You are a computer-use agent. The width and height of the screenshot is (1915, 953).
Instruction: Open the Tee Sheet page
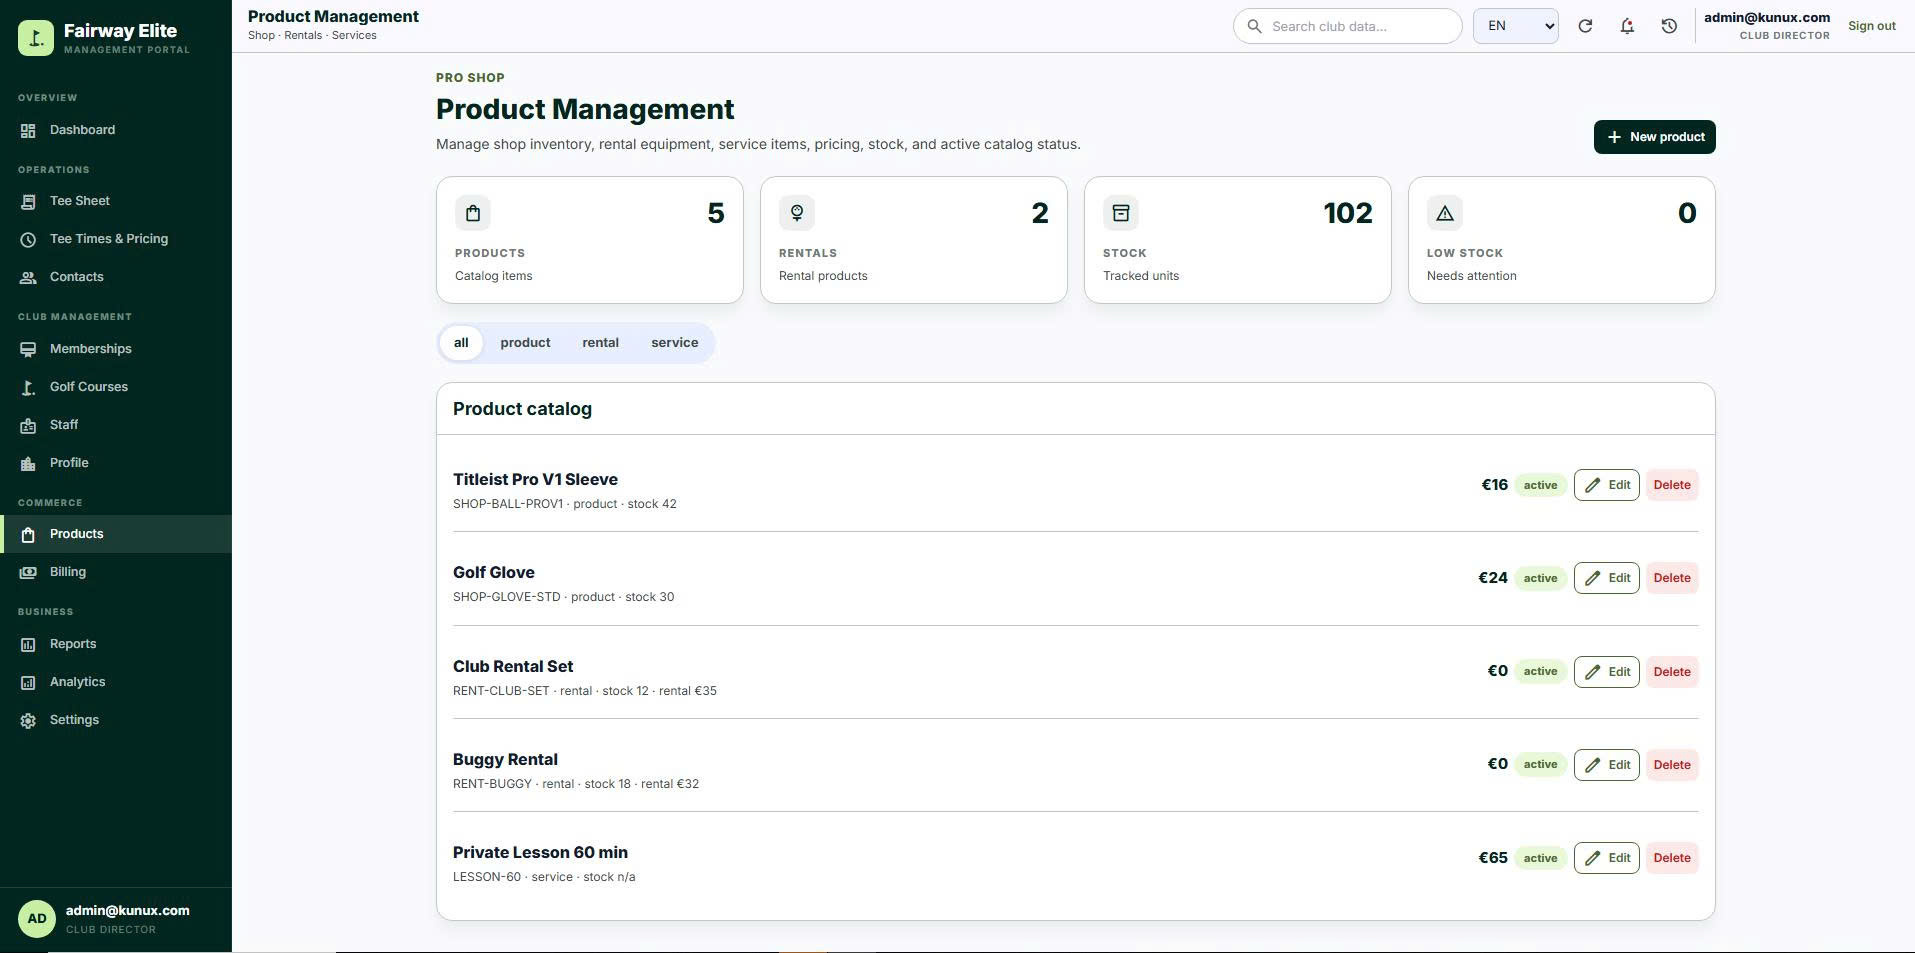pos(116,201)
